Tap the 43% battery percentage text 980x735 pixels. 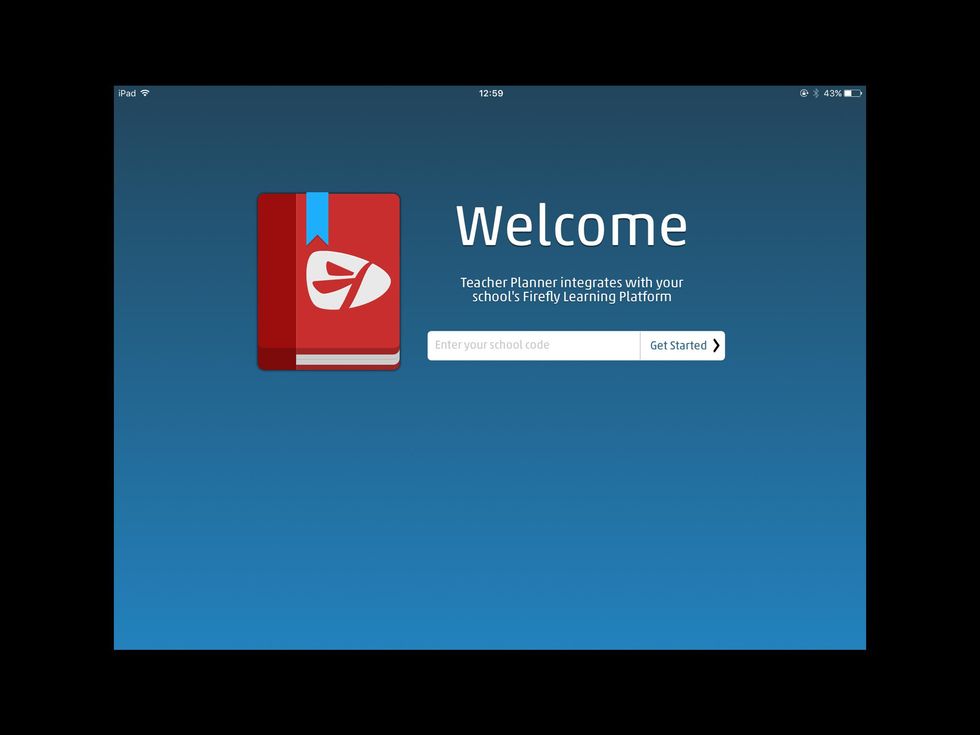(833, 92)
